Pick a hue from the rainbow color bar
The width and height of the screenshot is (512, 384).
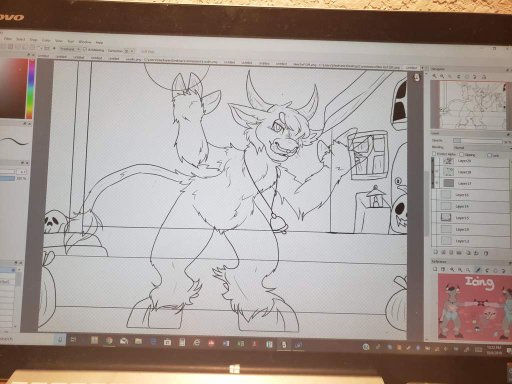click(x=31, y=89)
